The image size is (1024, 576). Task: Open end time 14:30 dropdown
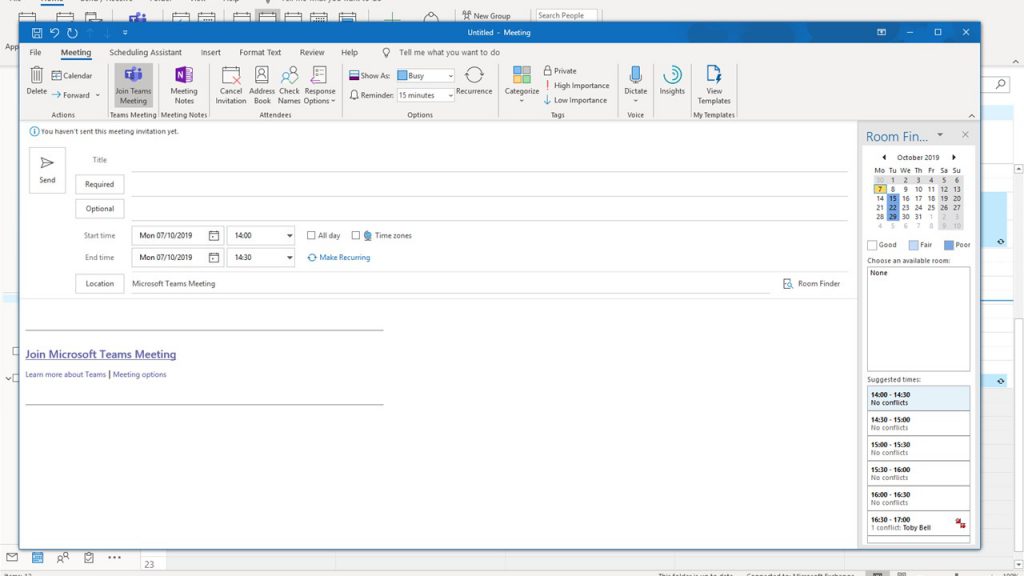289,258
